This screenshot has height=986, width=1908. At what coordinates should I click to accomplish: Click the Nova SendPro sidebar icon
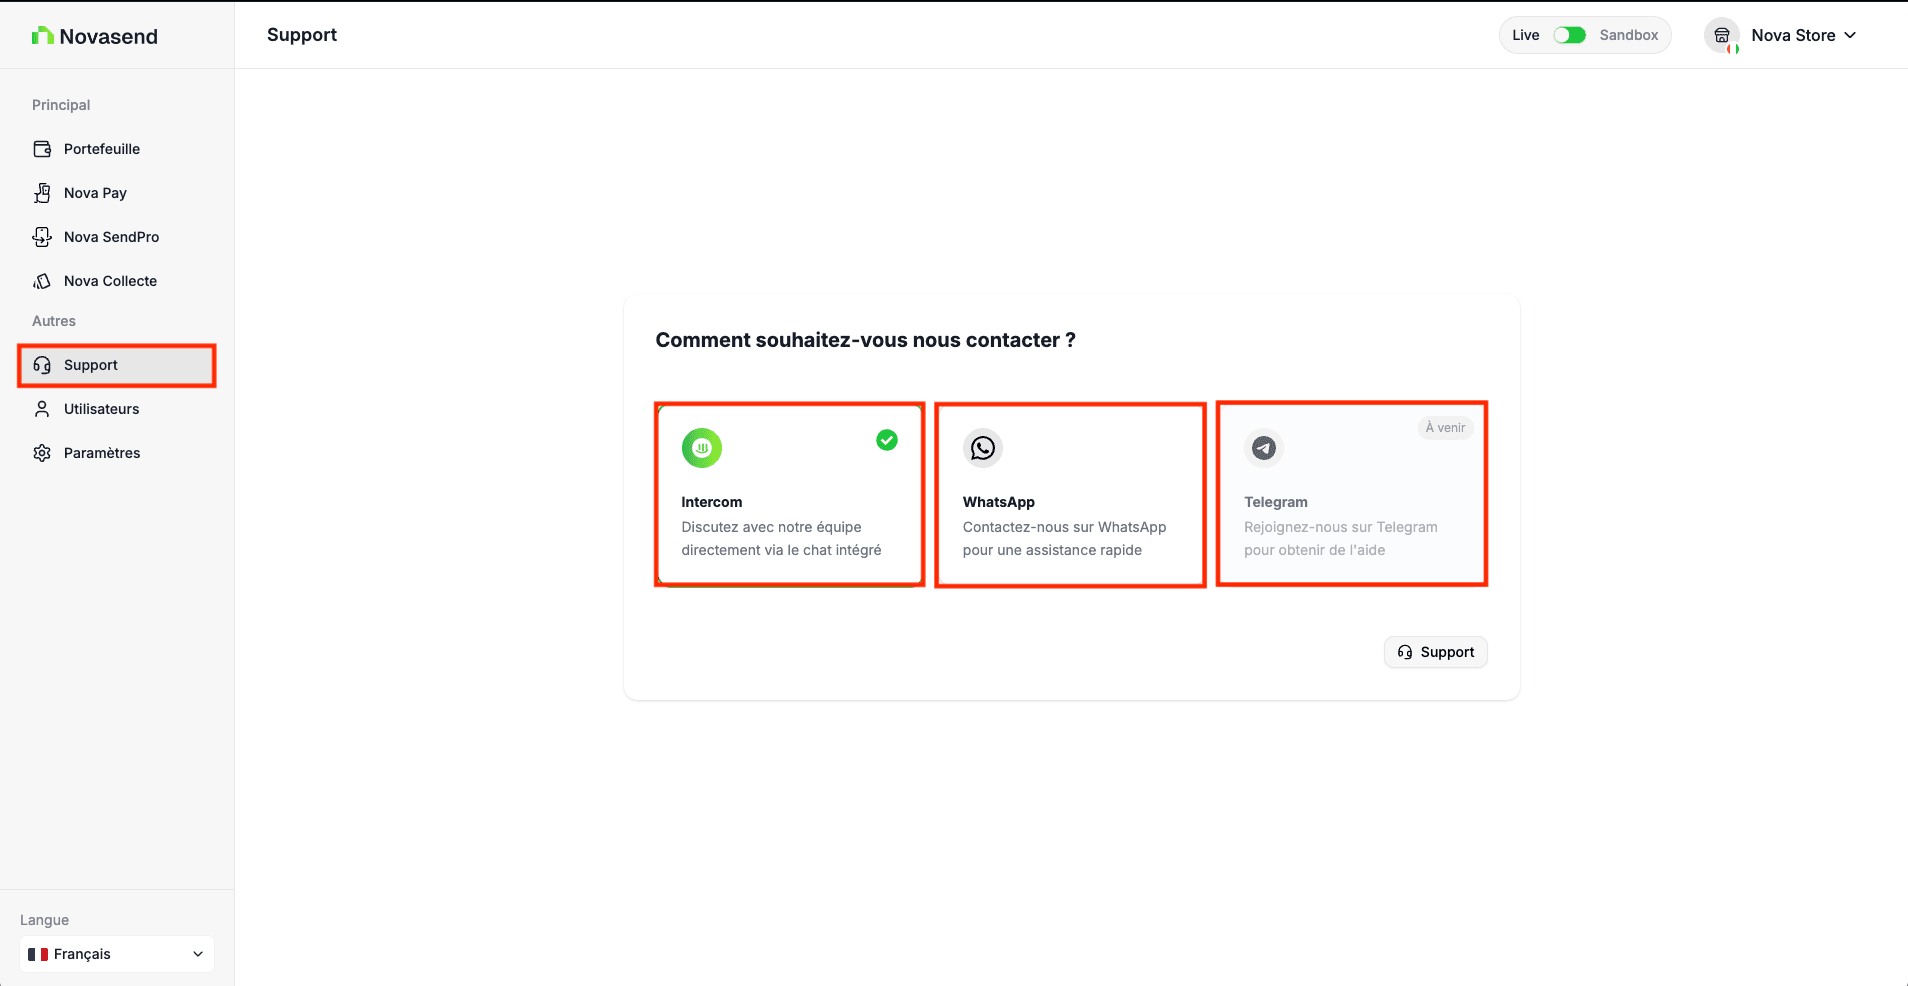coord(42,237)
